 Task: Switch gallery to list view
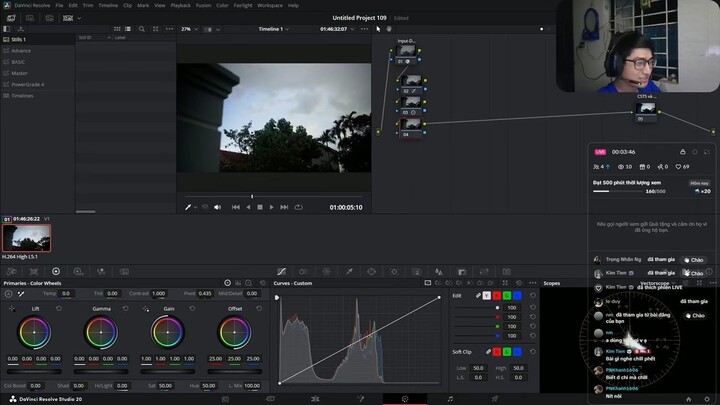[x=128, y=29]
